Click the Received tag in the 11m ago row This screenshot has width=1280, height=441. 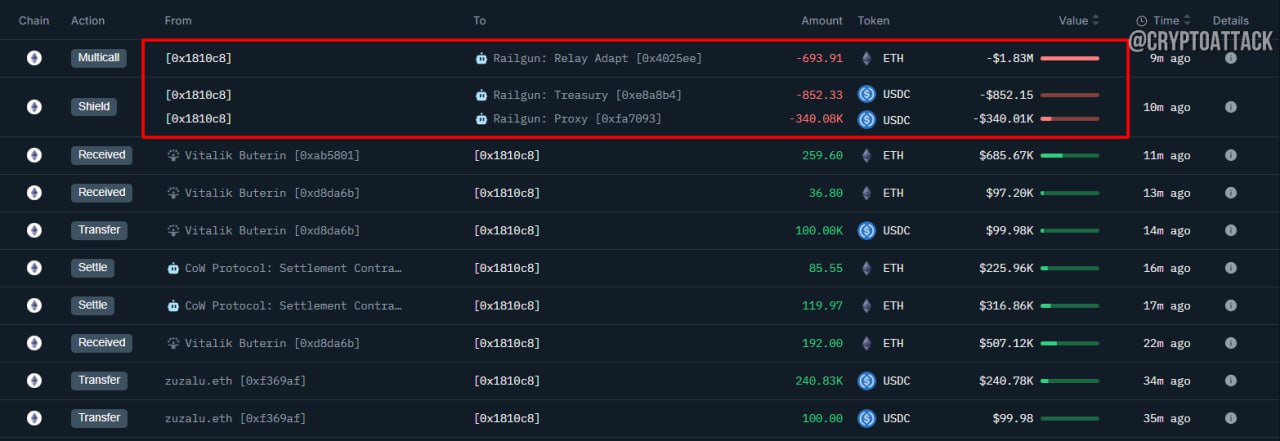pos(102,155)
